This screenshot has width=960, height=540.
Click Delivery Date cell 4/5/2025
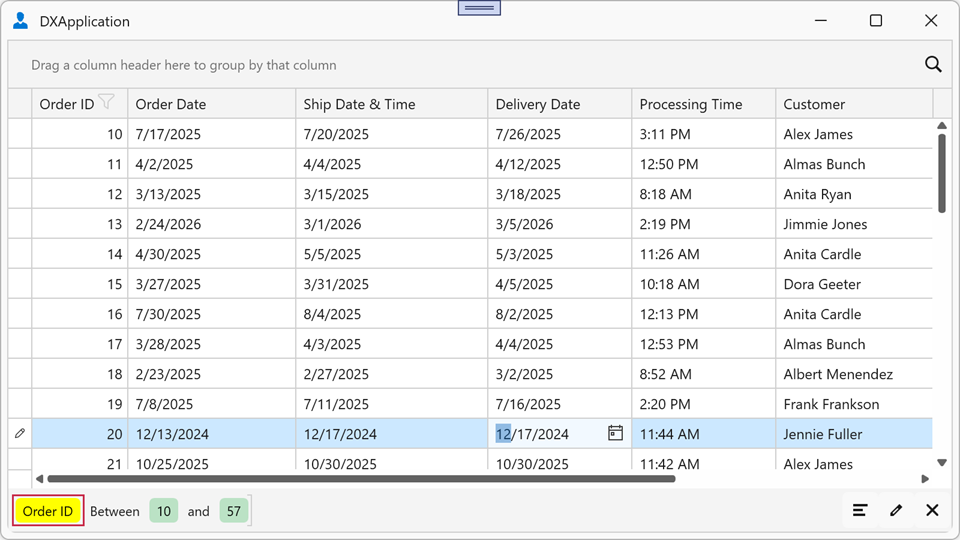tap(560, 283)
